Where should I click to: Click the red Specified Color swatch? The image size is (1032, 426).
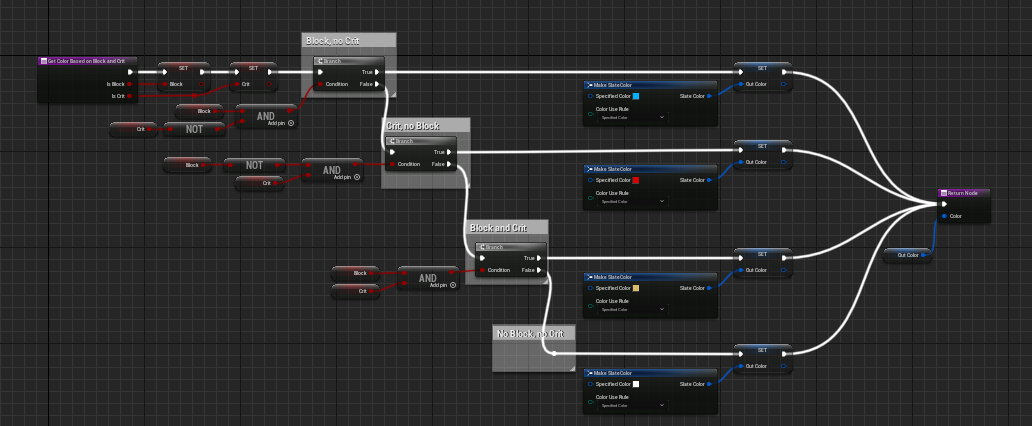click(x=636, y=180)
